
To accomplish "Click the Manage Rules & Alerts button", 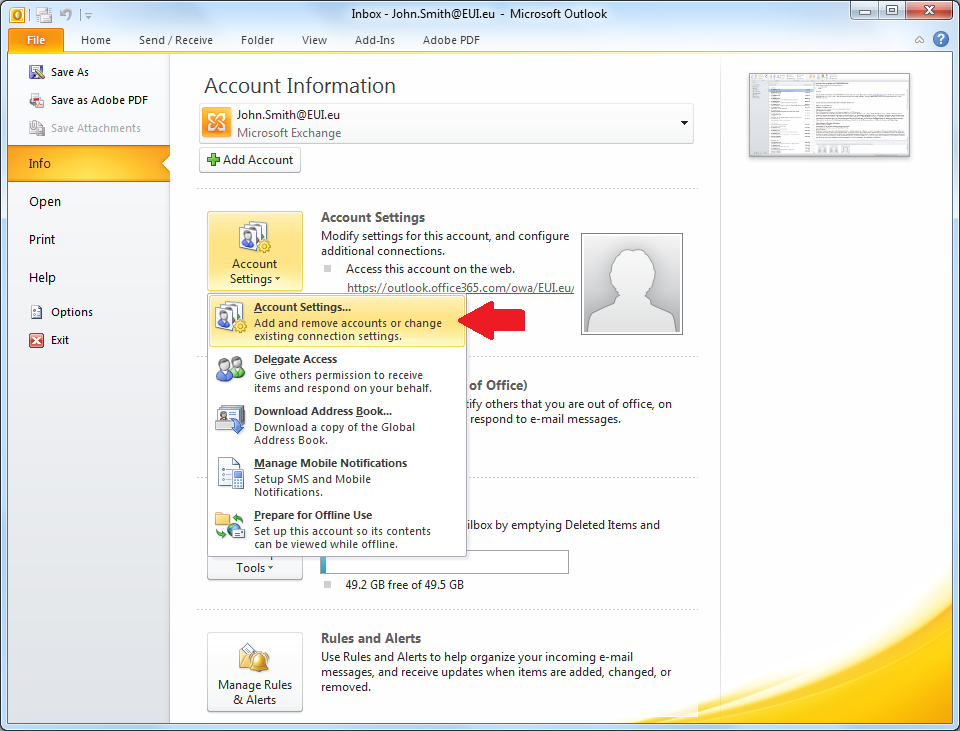I will pyautogui.click(x=255, y=672).
